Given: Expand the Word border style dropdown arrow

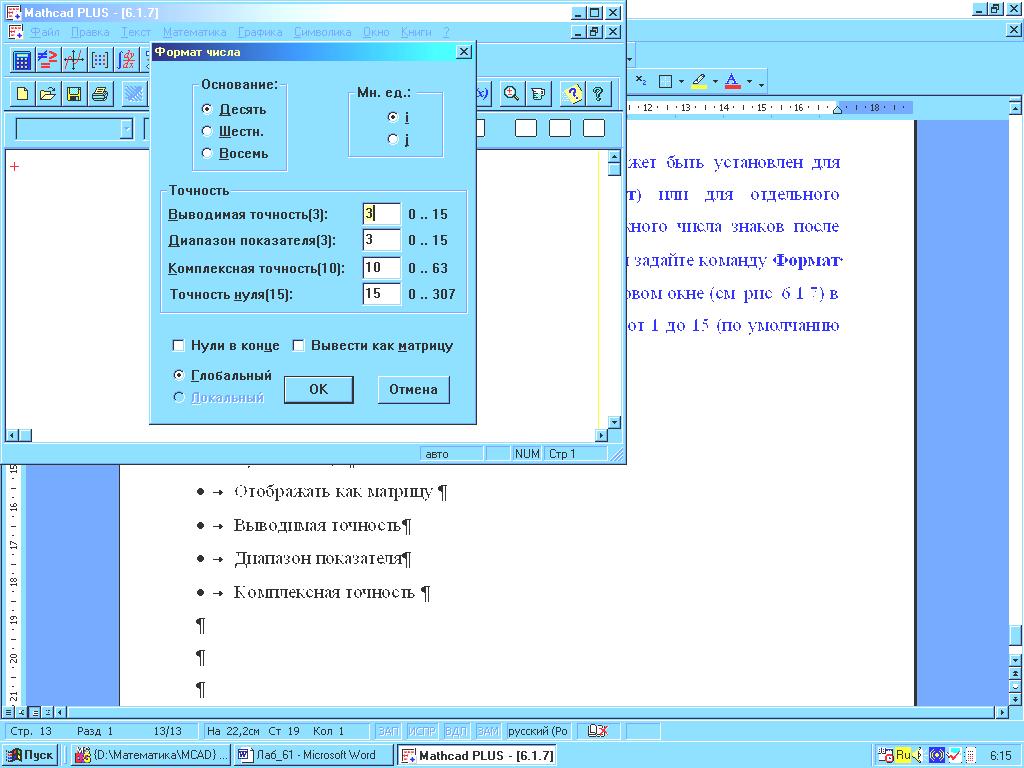Looking at the screenshot, I should point(681,82).
